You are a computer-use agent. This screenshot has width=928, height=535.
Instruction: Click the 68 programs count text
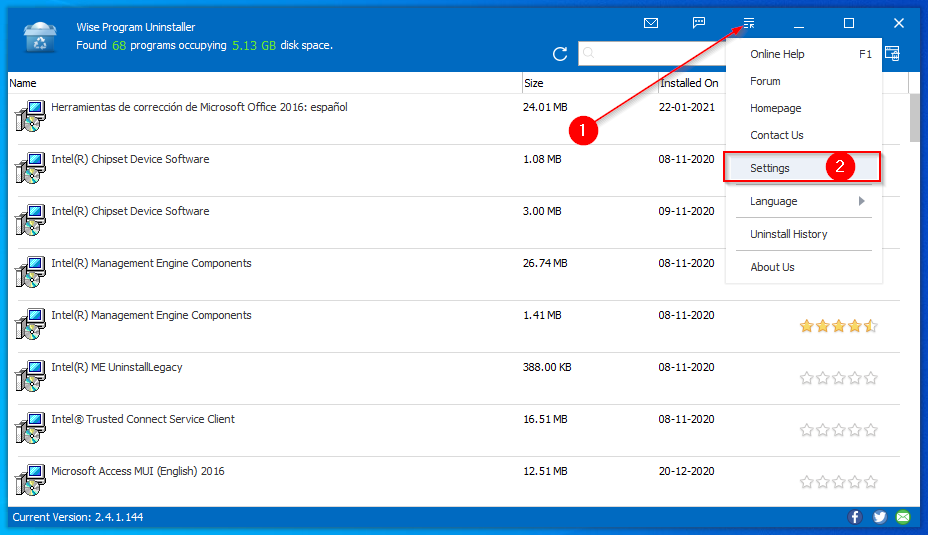[119, 46]
